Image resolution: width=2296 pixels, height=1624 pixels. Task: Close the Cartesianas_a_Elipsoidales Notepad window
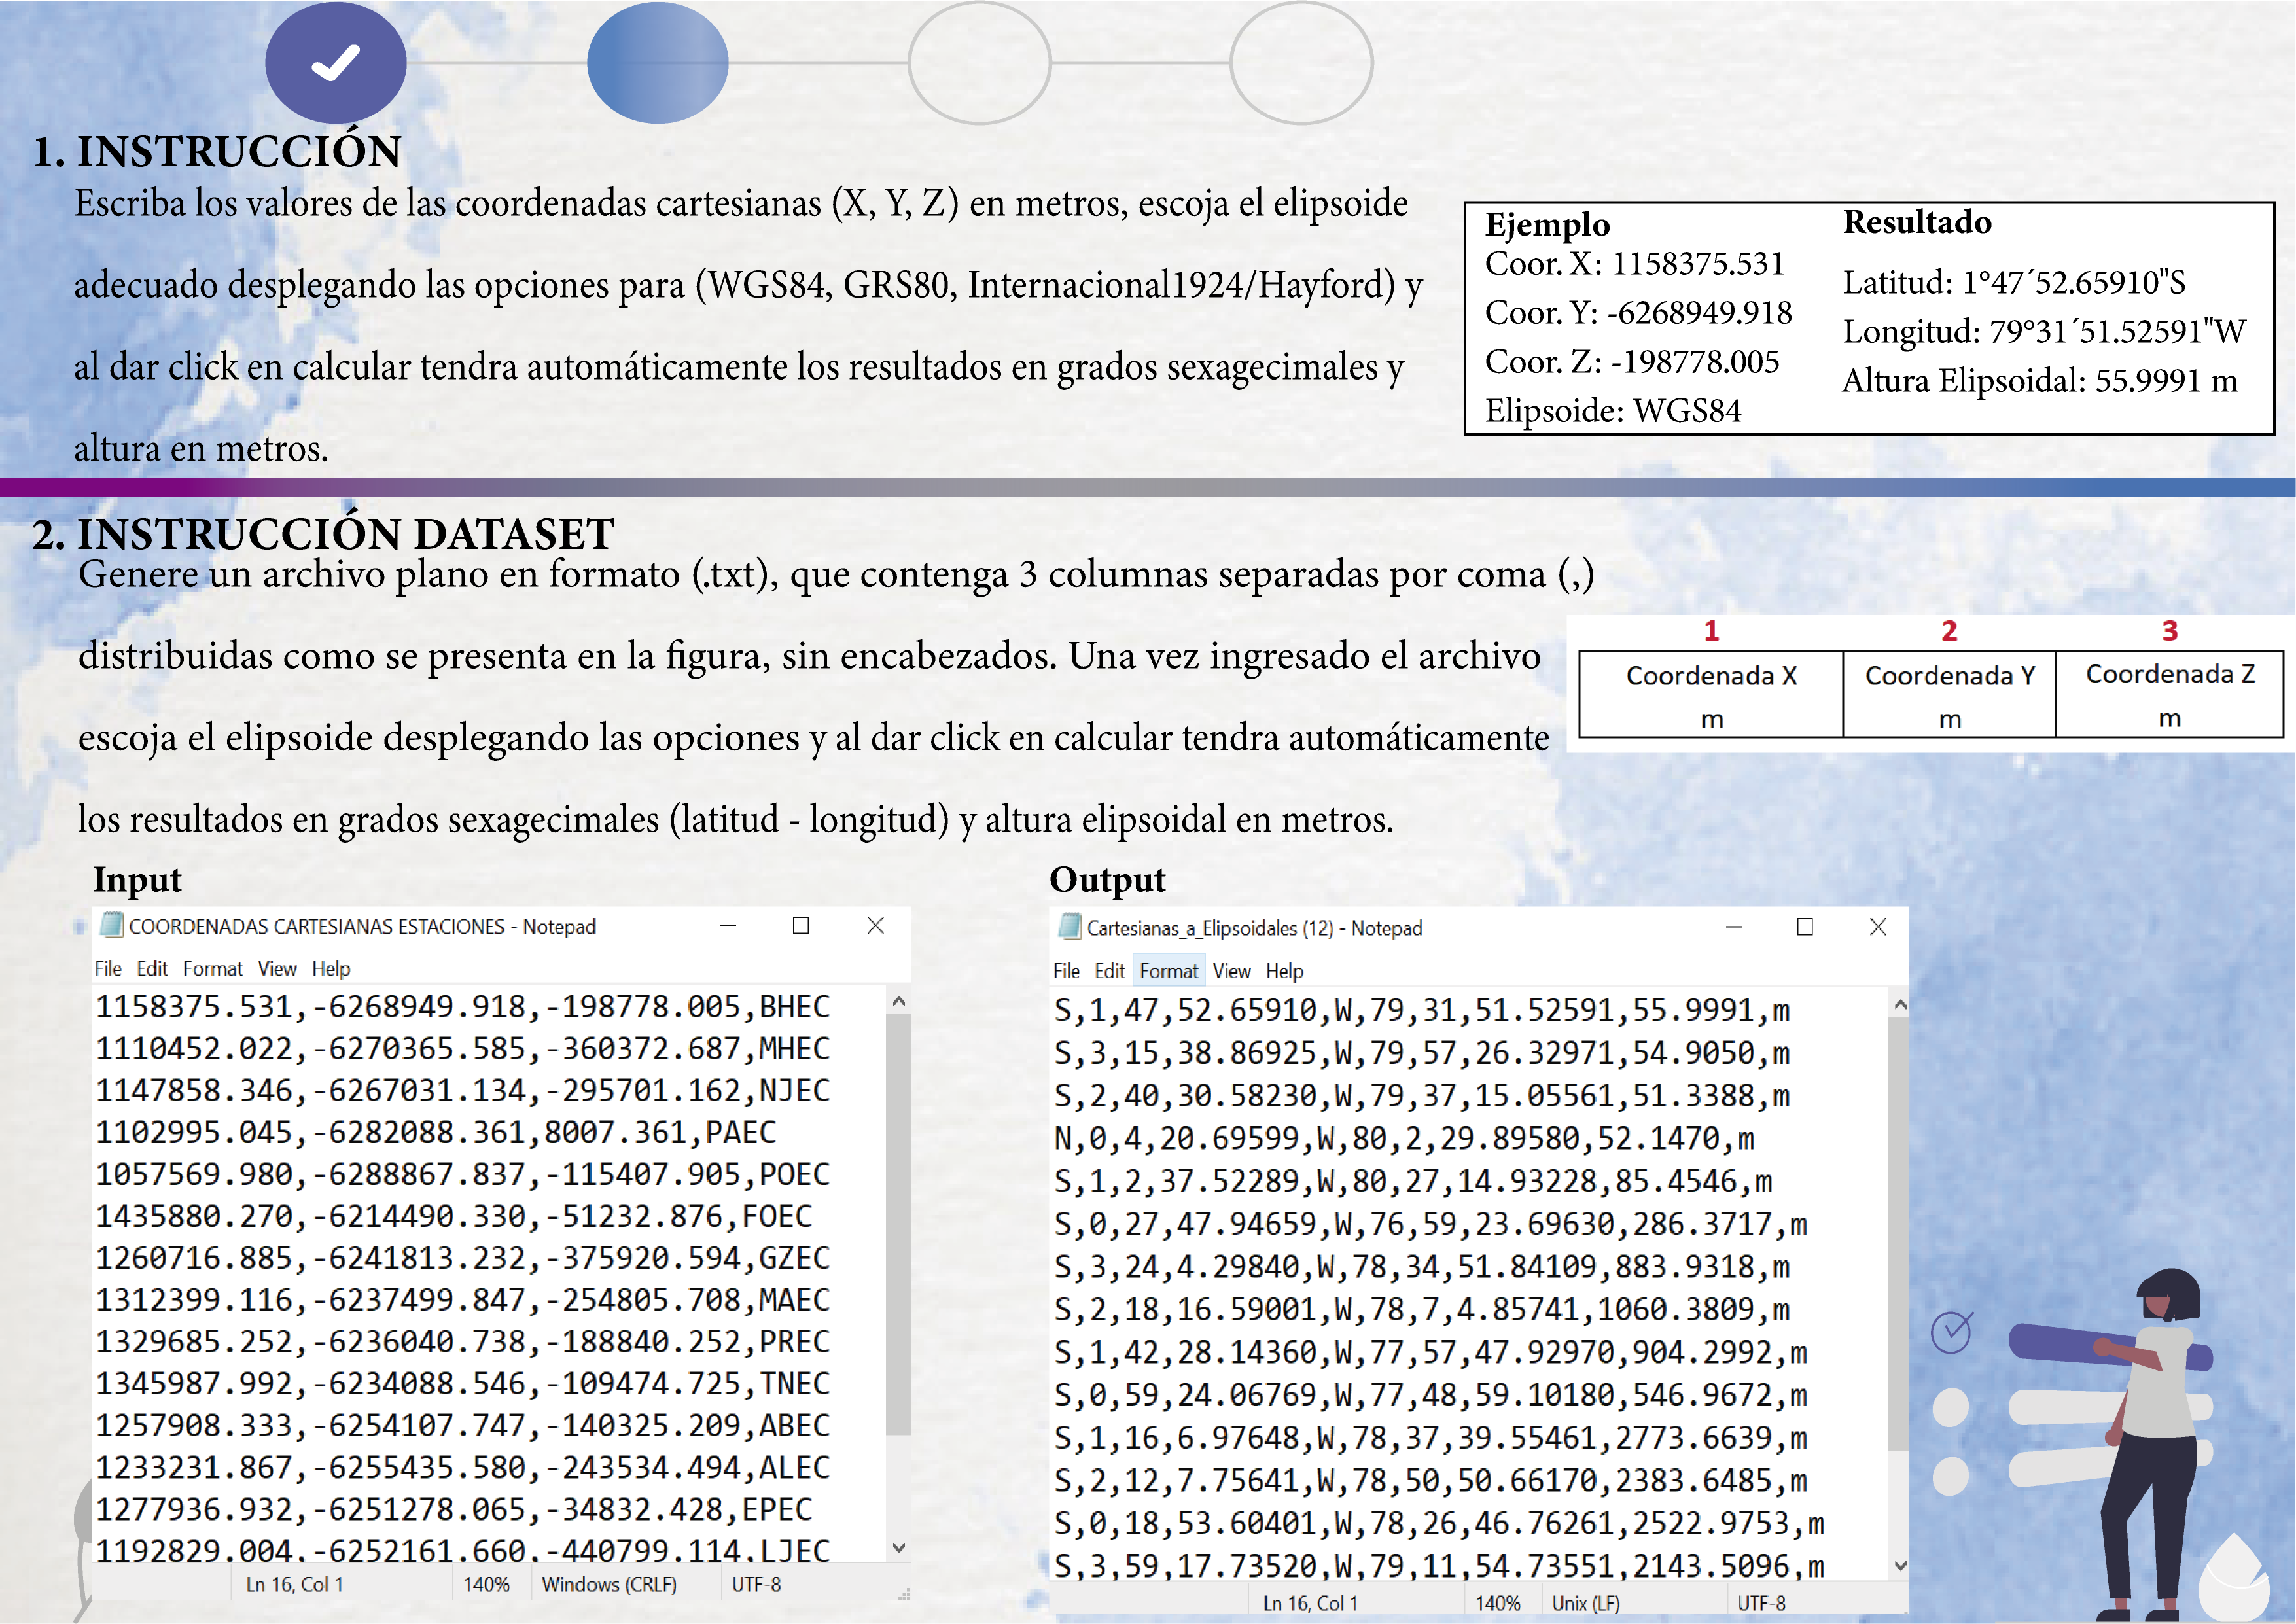(1877, 927)
